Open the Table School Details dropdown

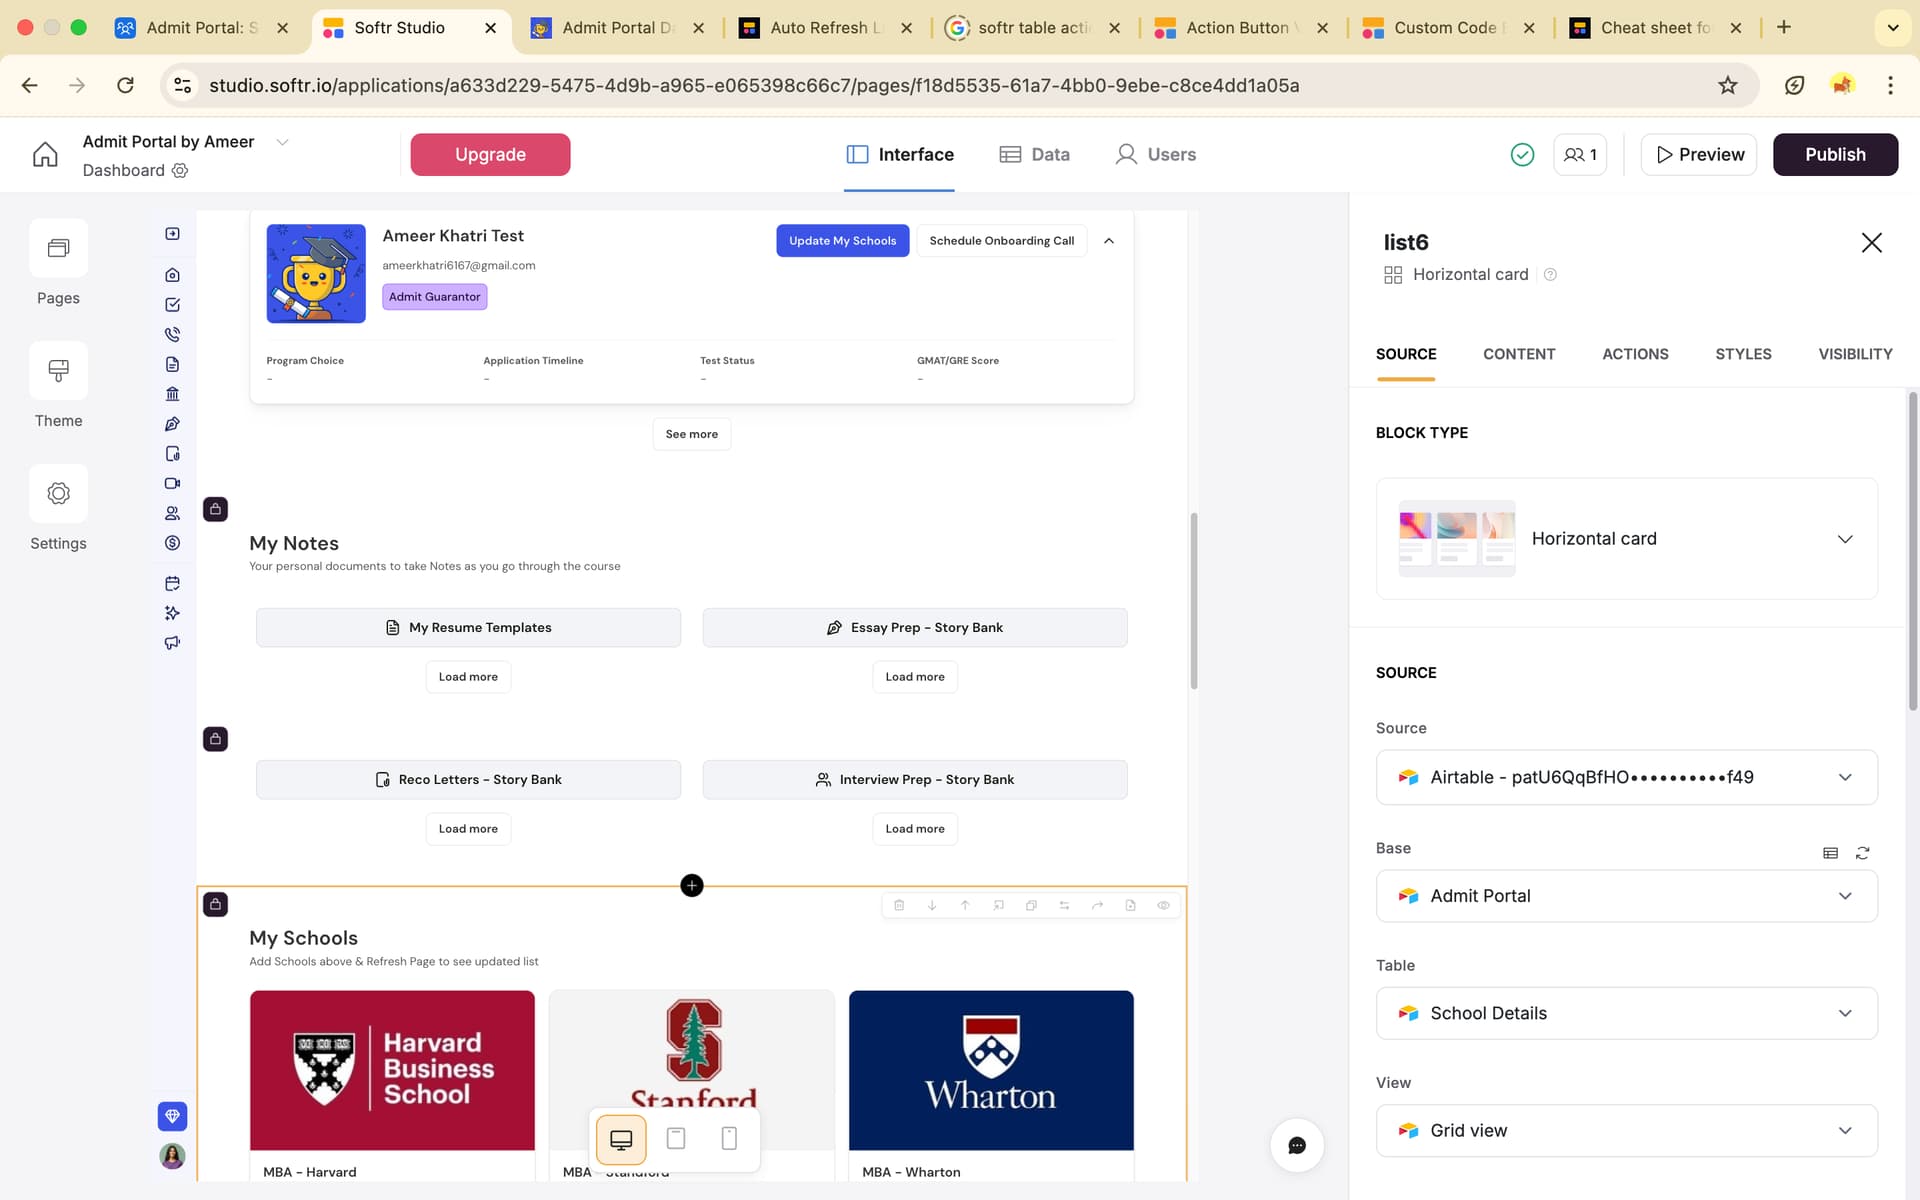click(1626, 1013)
